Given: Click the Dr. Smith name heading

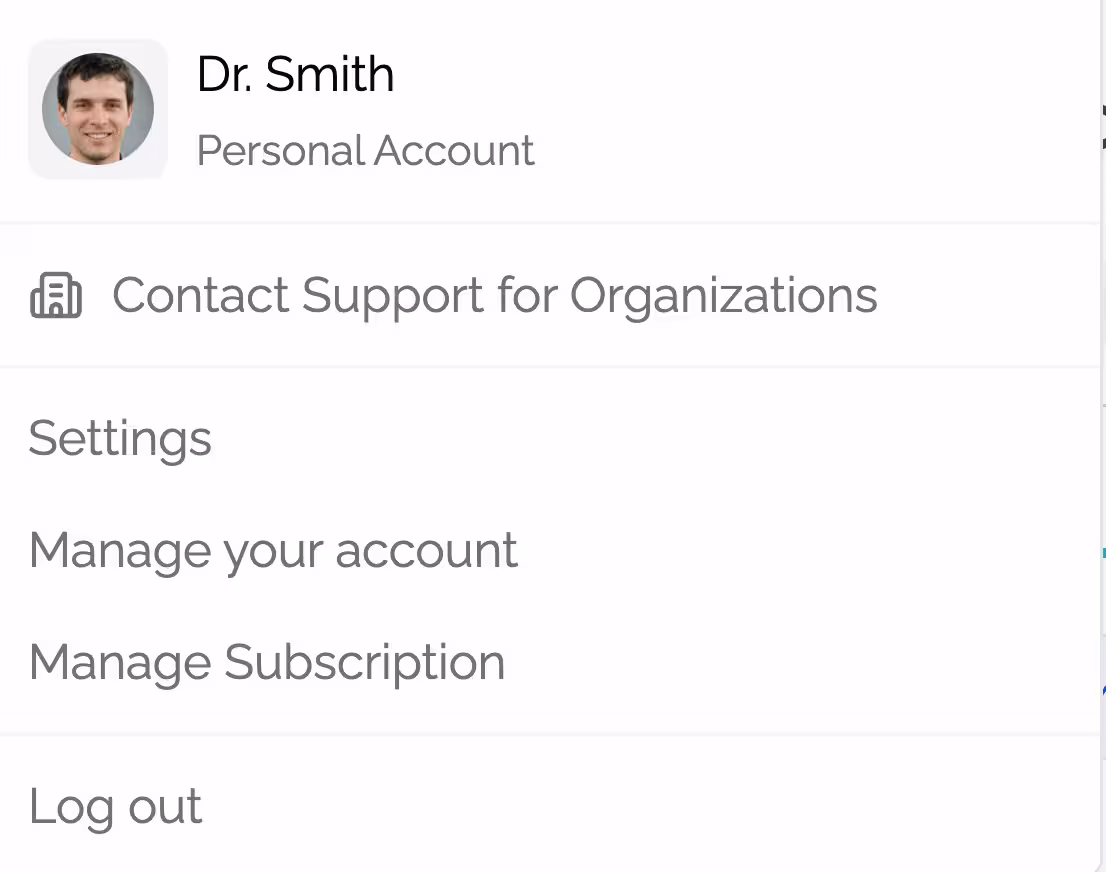Looking at the screenshot, I should 295,75.
